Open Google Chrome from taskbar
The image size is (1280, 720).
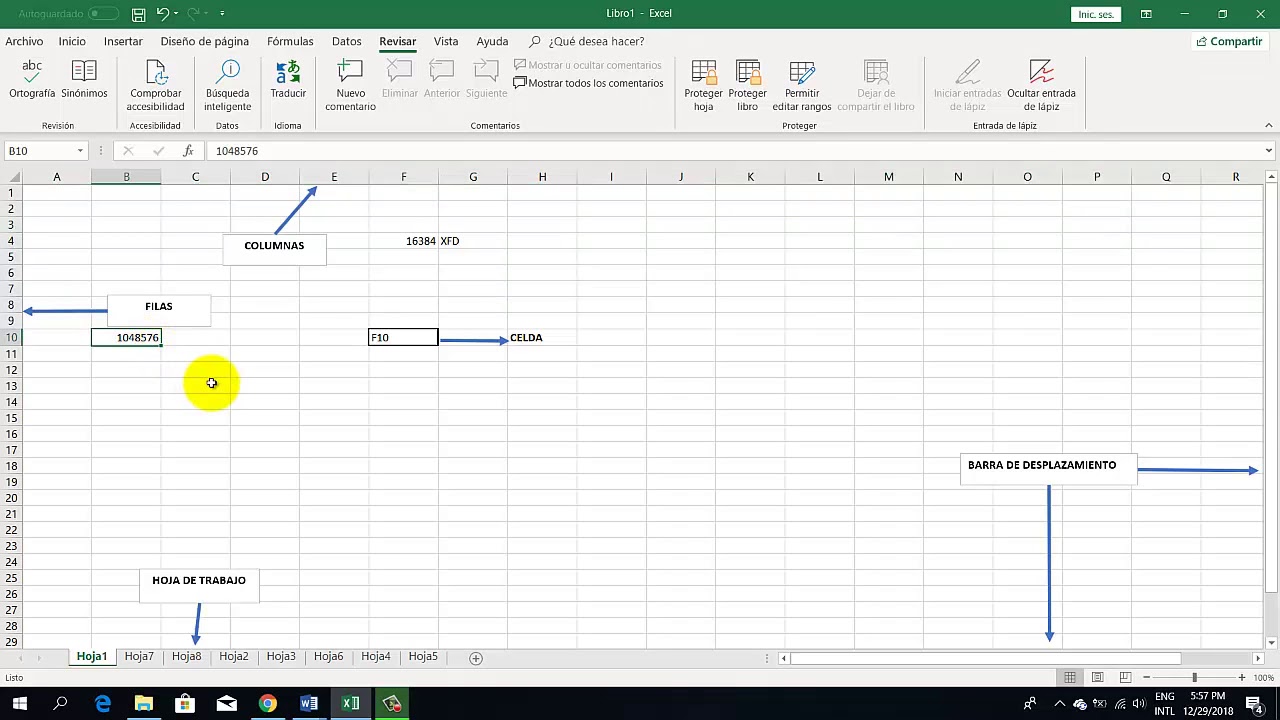[267, 704]
